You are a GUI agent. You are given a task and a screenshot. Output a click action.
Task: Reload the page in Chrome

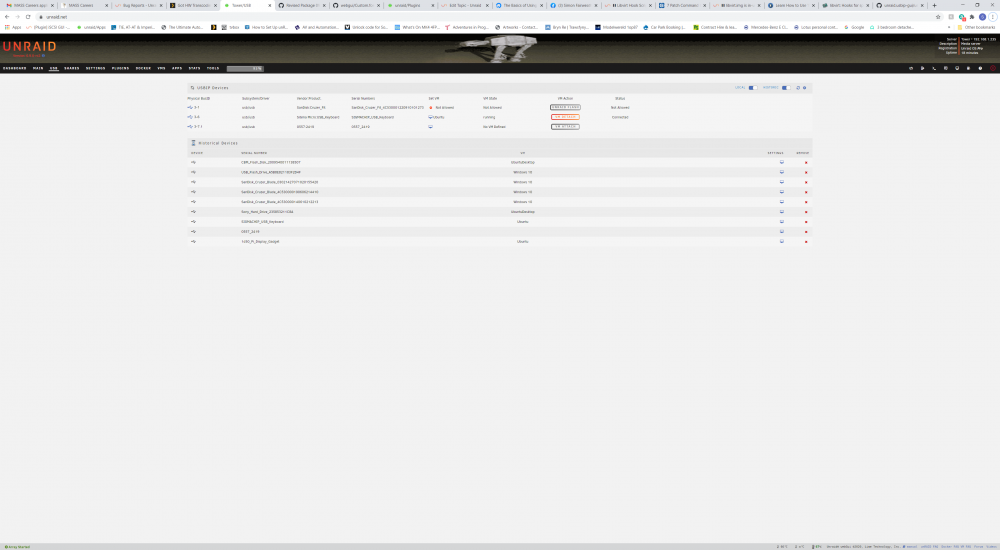coord(28,17)
